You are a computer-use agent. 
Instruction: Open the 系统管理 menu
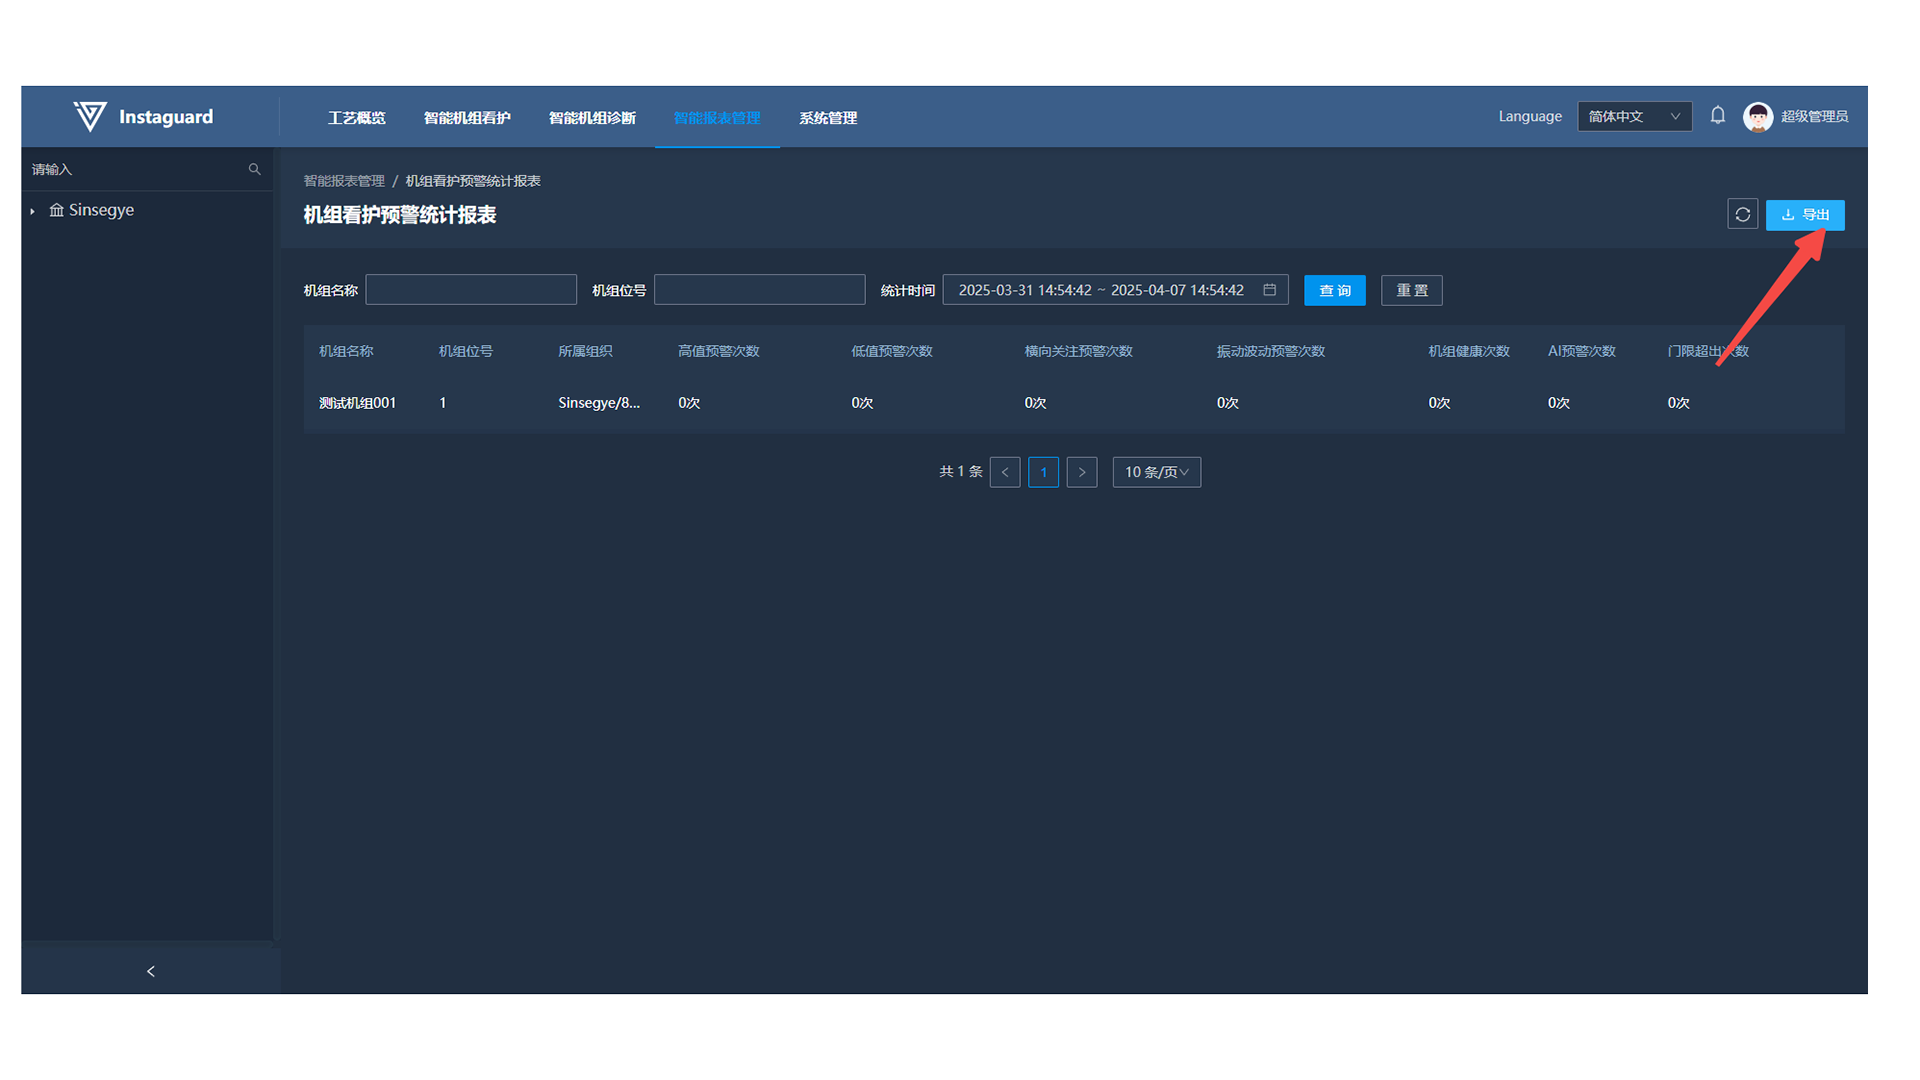827,118
